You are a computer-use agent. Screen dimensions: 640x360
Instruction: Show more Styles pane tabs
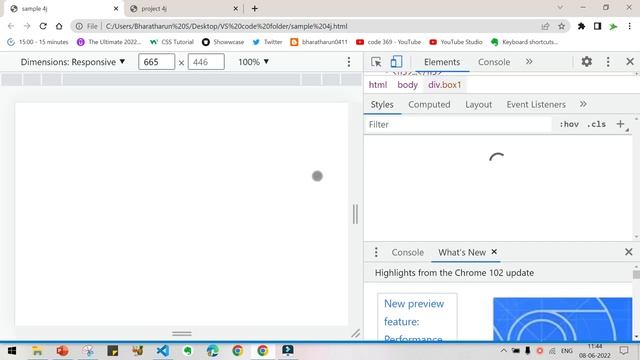(x=583, y=104)
